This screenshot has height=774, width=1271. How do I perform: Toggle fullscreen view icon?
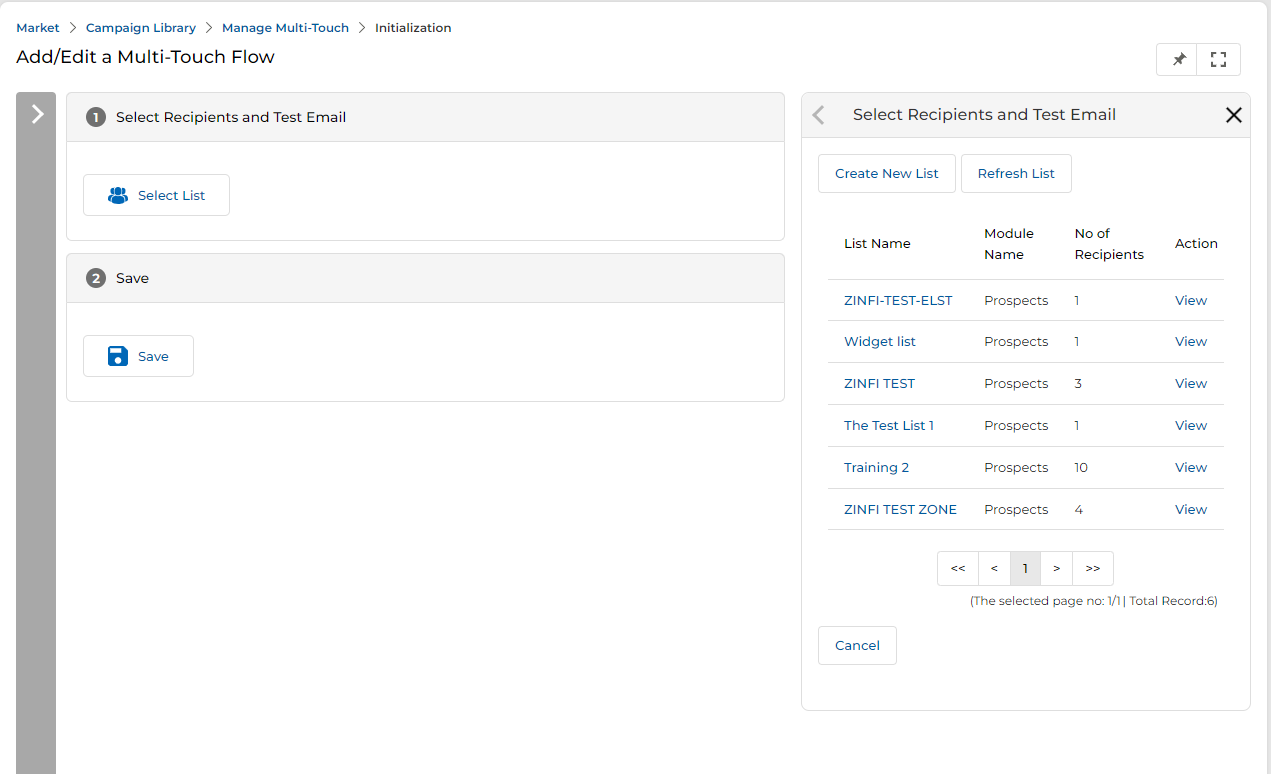click(1218, 59)
